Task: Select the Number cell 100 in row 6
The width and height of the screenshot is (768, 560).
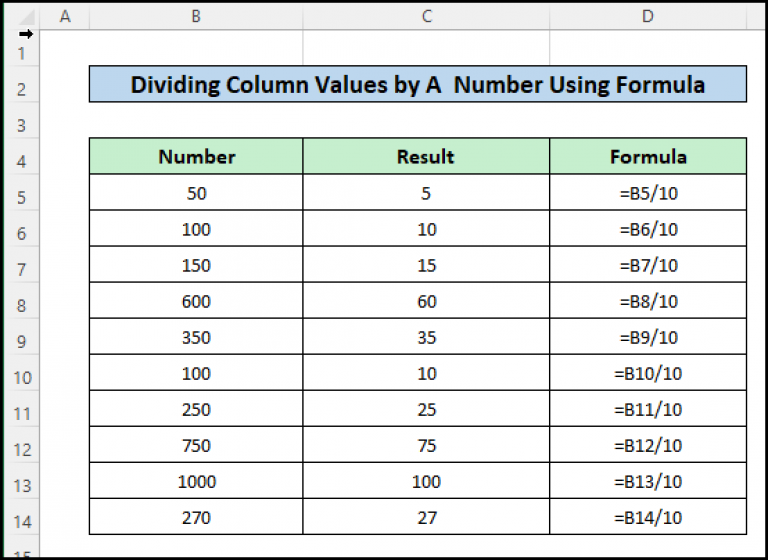Action: pos(196,229)
